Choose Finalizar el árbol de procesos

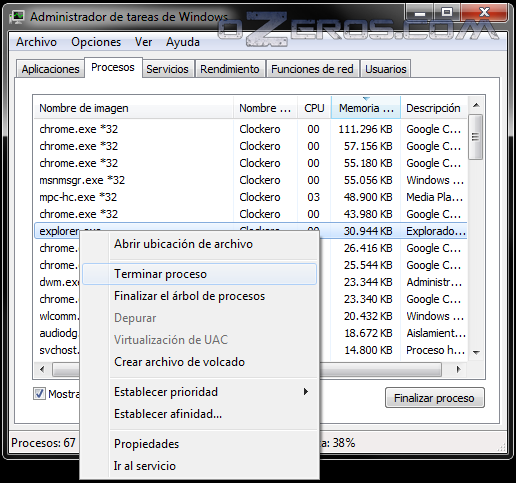click(199, 296)
